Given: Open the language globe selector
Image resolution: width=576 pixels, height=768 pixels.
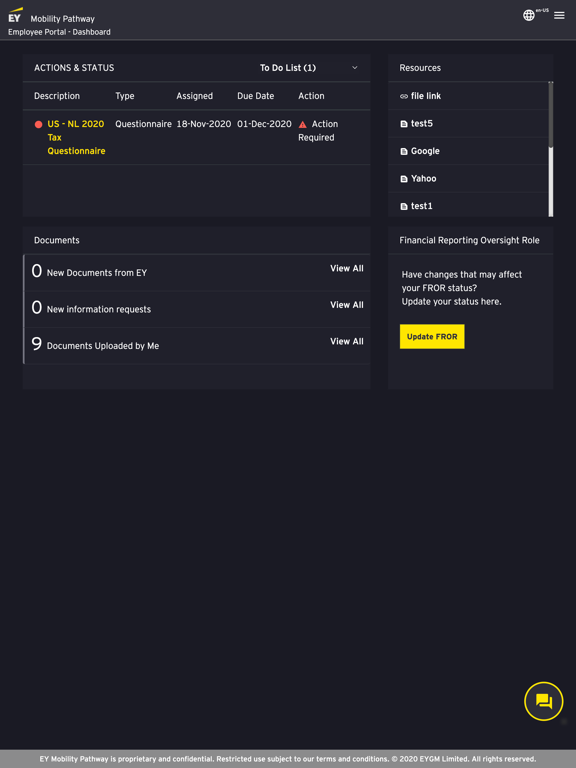Looking at the screenshot, I should pyautogui.click(x=528, y=15).
